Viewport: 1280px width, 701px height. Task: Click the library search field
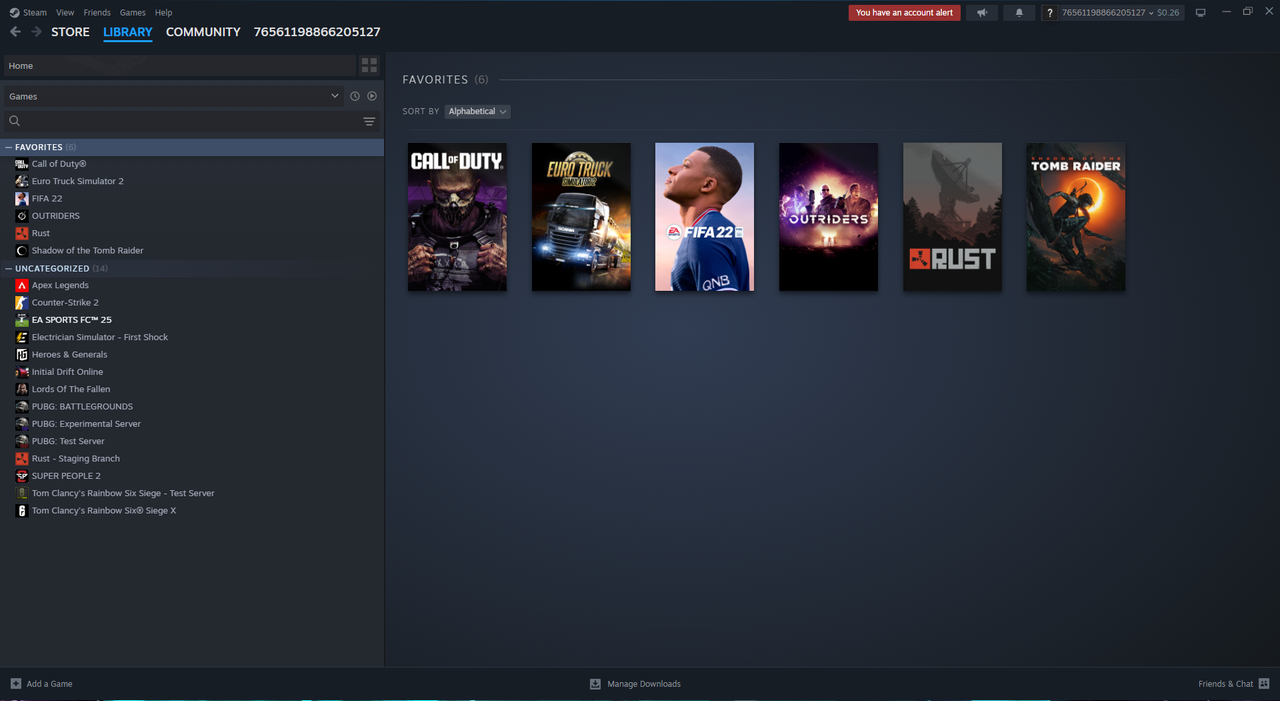[x=191, y=121]
